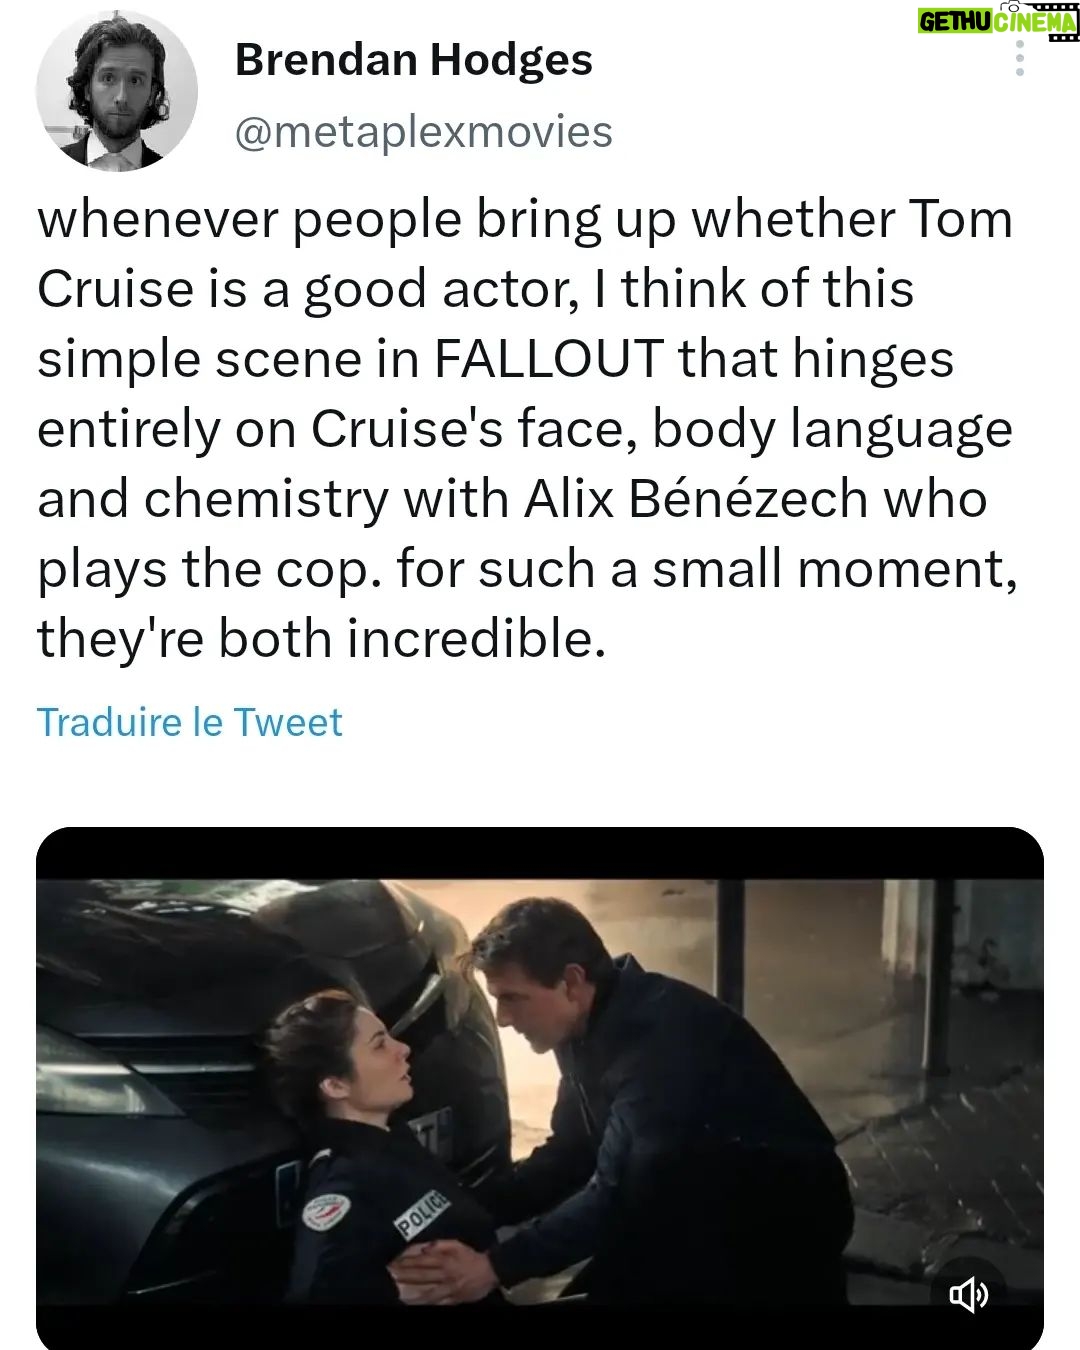The height and width of the screenshot is (1350, 1080).
Task: Click the Brendan Hodges display name
Action: point(414,60)
